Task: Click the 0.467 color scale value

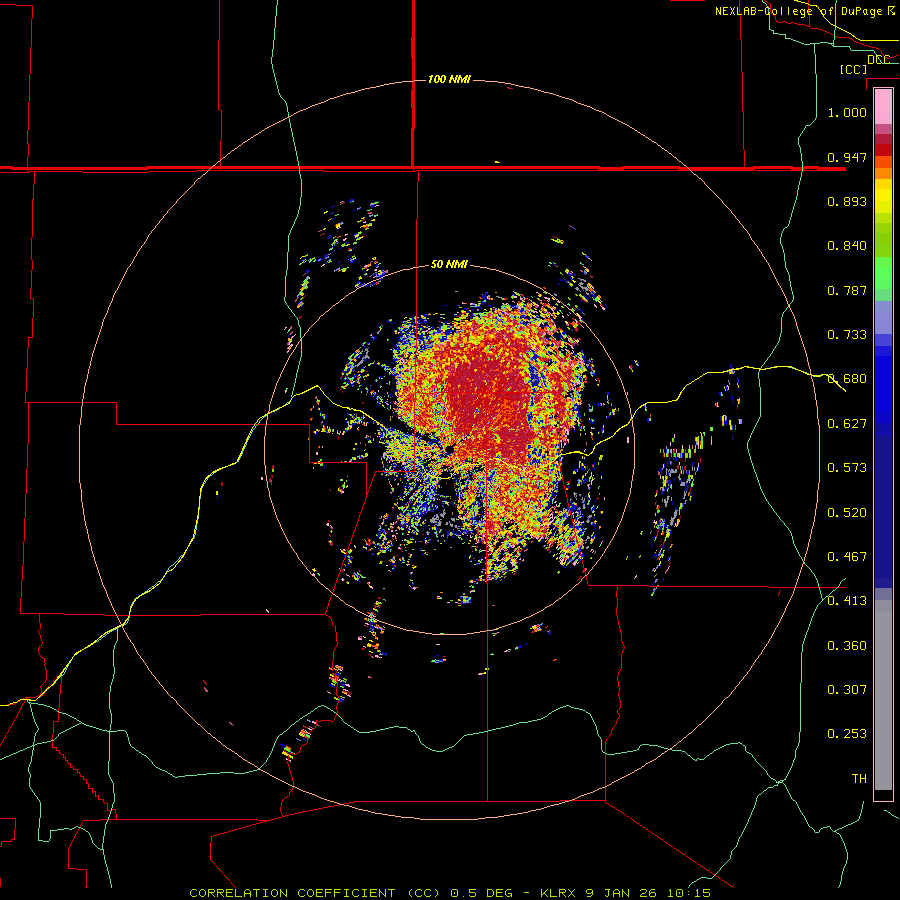Action: (847, 557)
